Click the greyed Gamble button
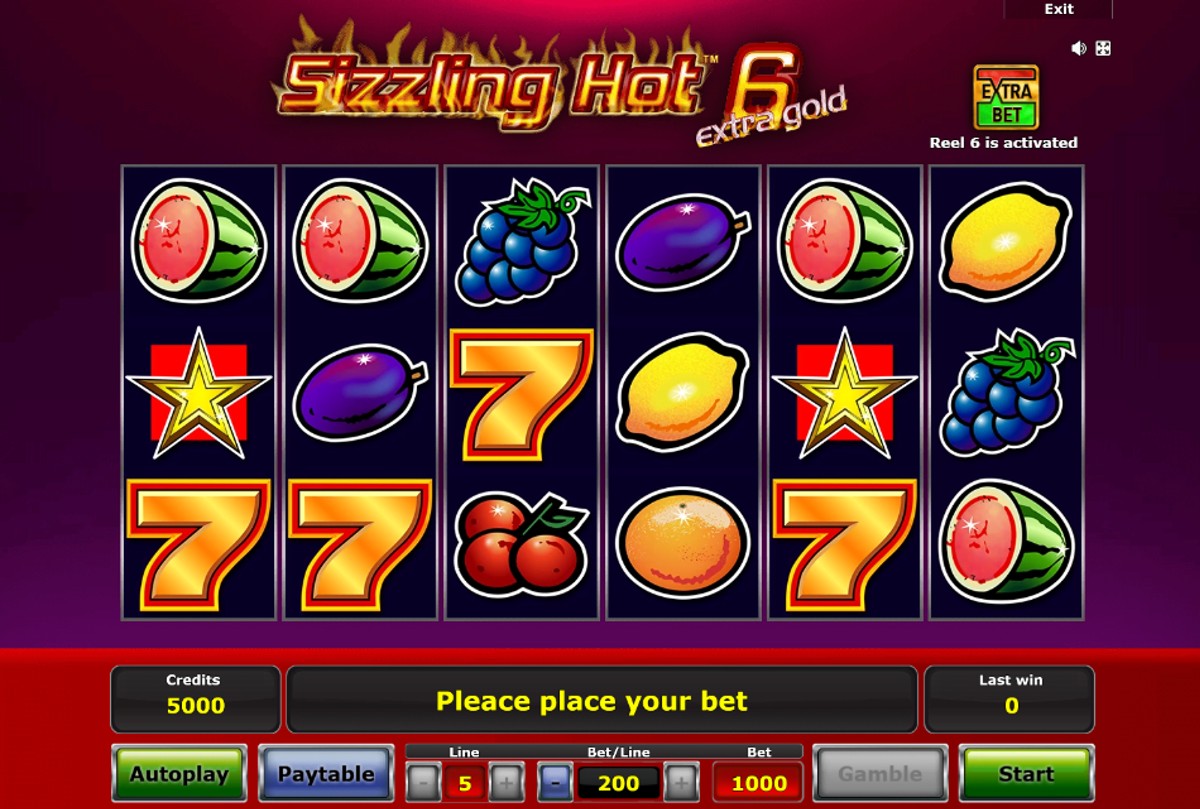This screenshot has width=1200, height=809. [880, 774]
